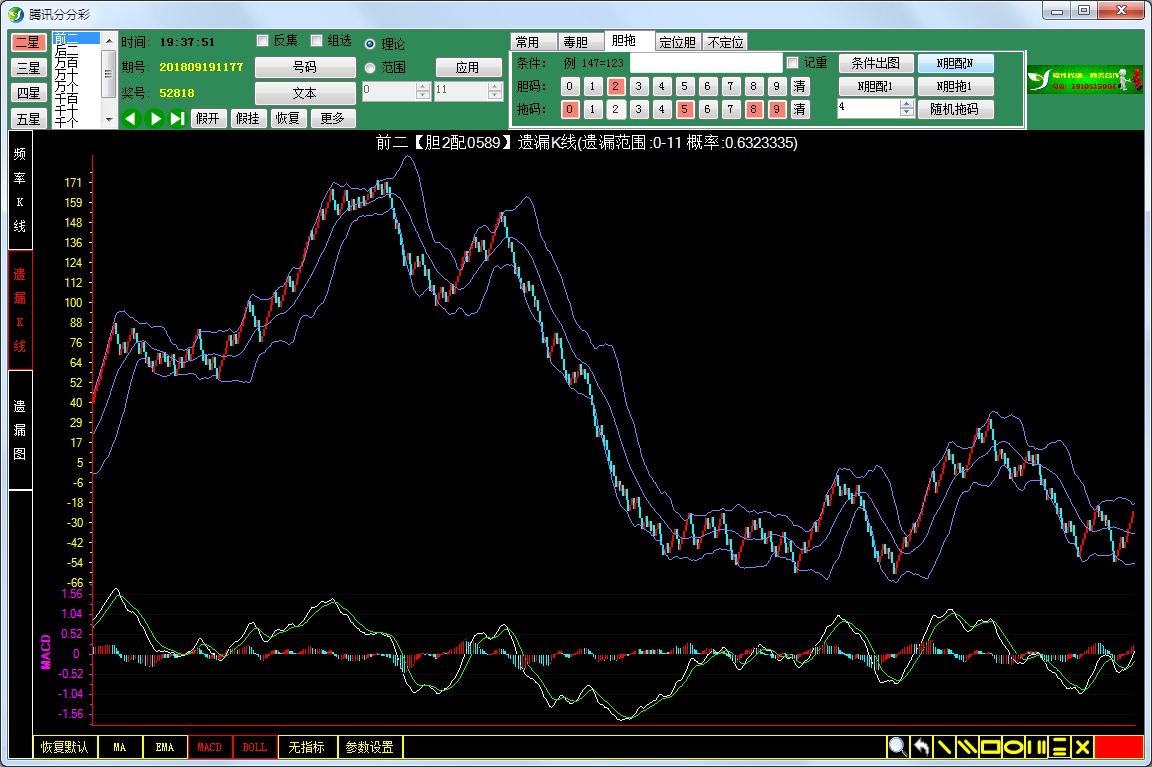Screen dimensions: 1152x767
Task: Select the ellipse drawing tool
Action: (1013, 747)
